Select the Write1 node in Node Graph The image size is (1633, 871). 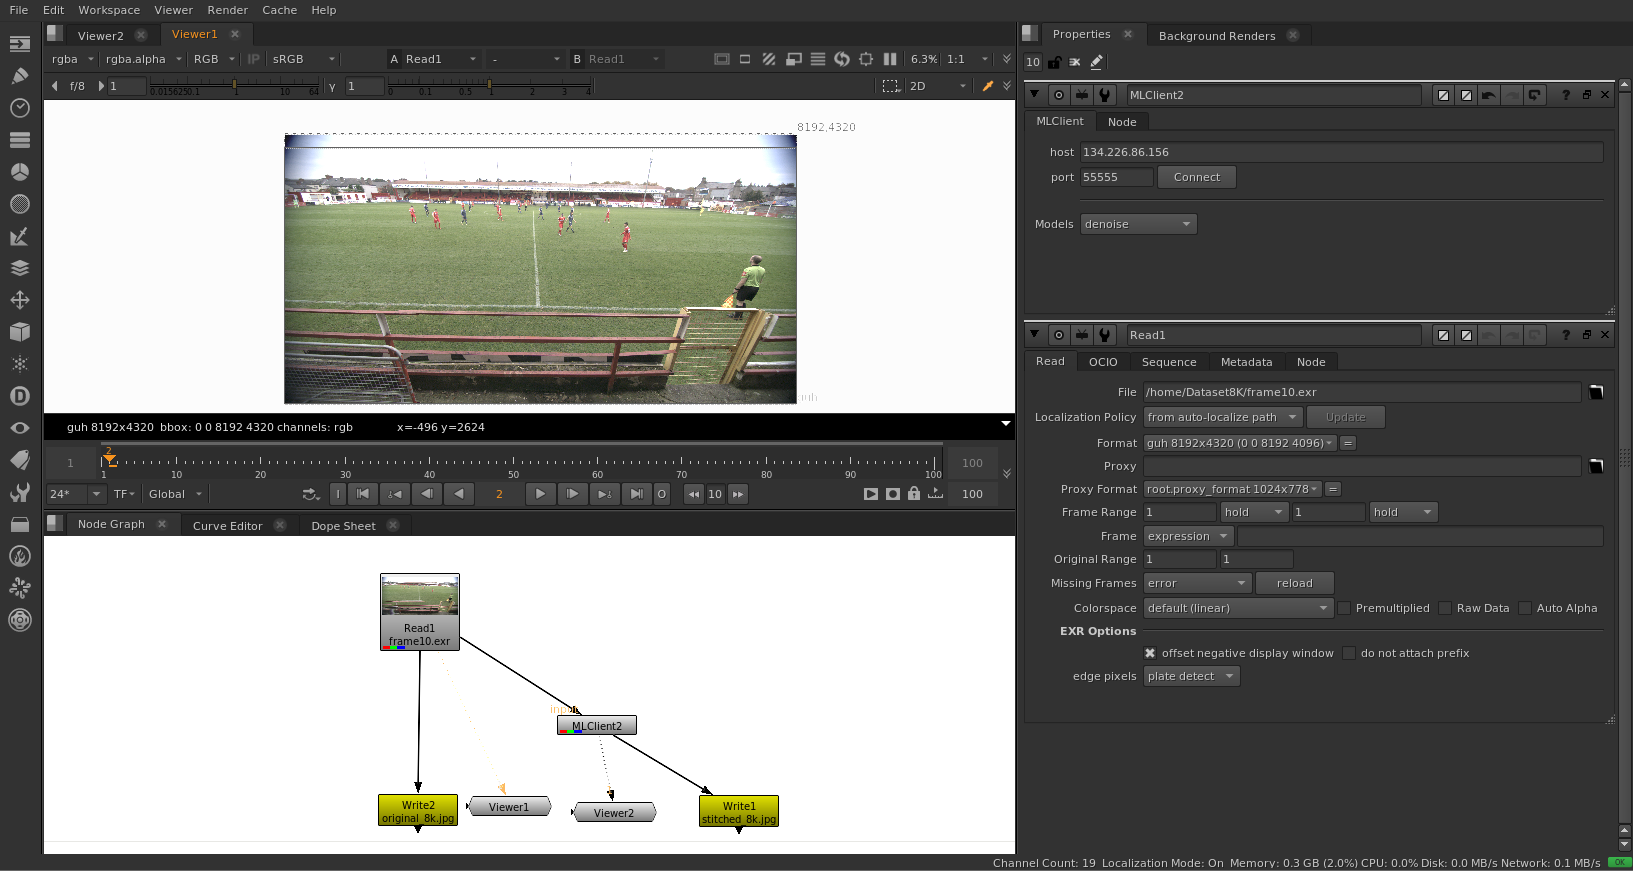coord(739,812)
